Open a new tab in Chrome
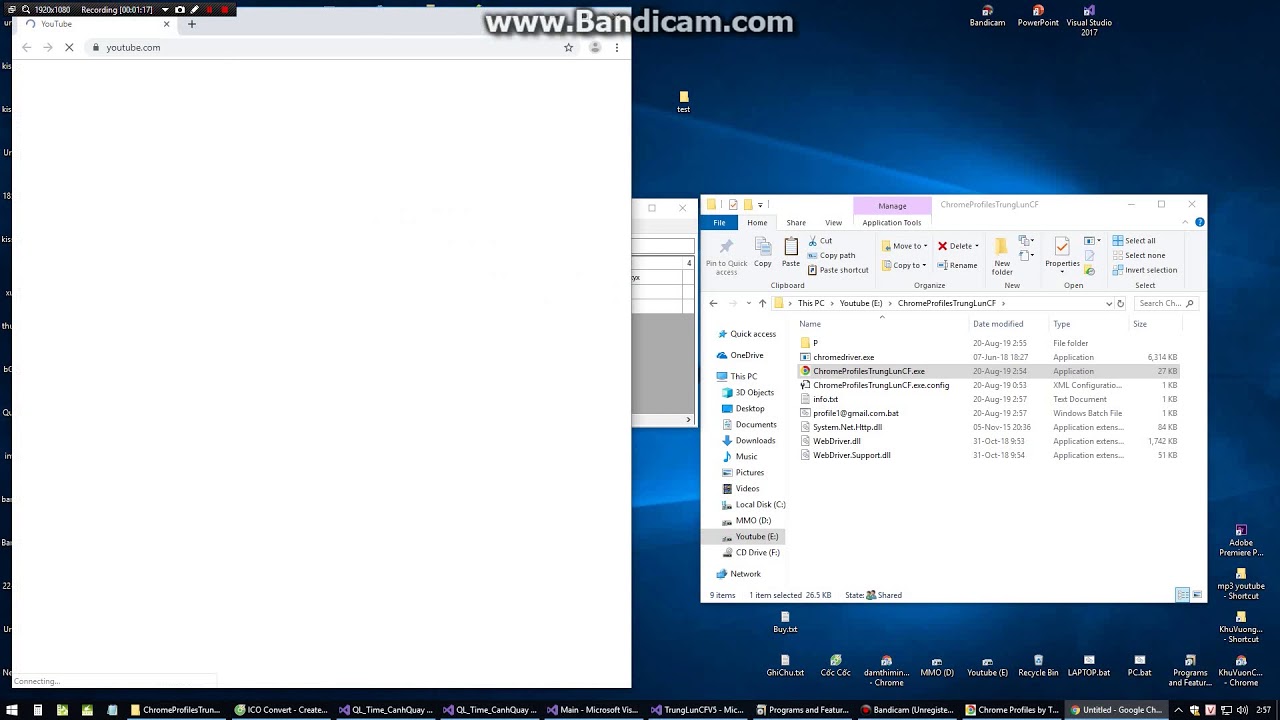 192,24
